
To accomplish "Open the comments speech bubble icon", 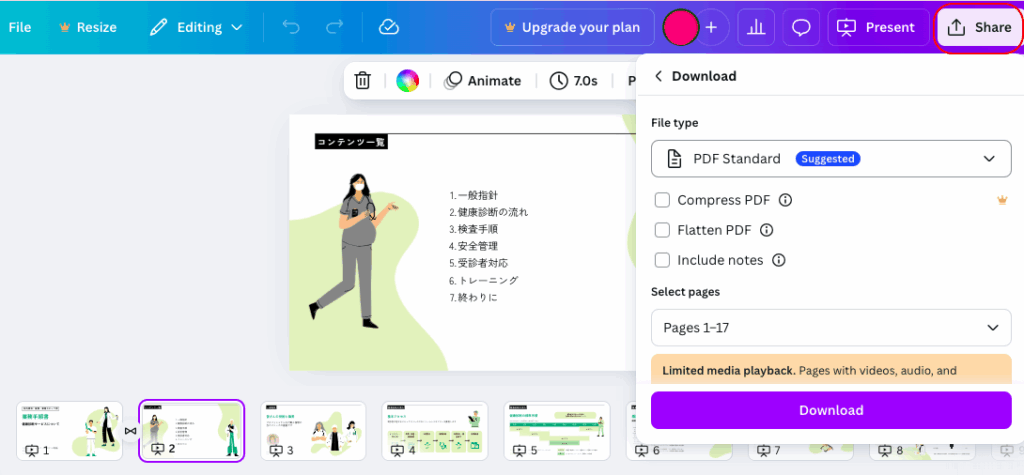I will pos(801,27).
